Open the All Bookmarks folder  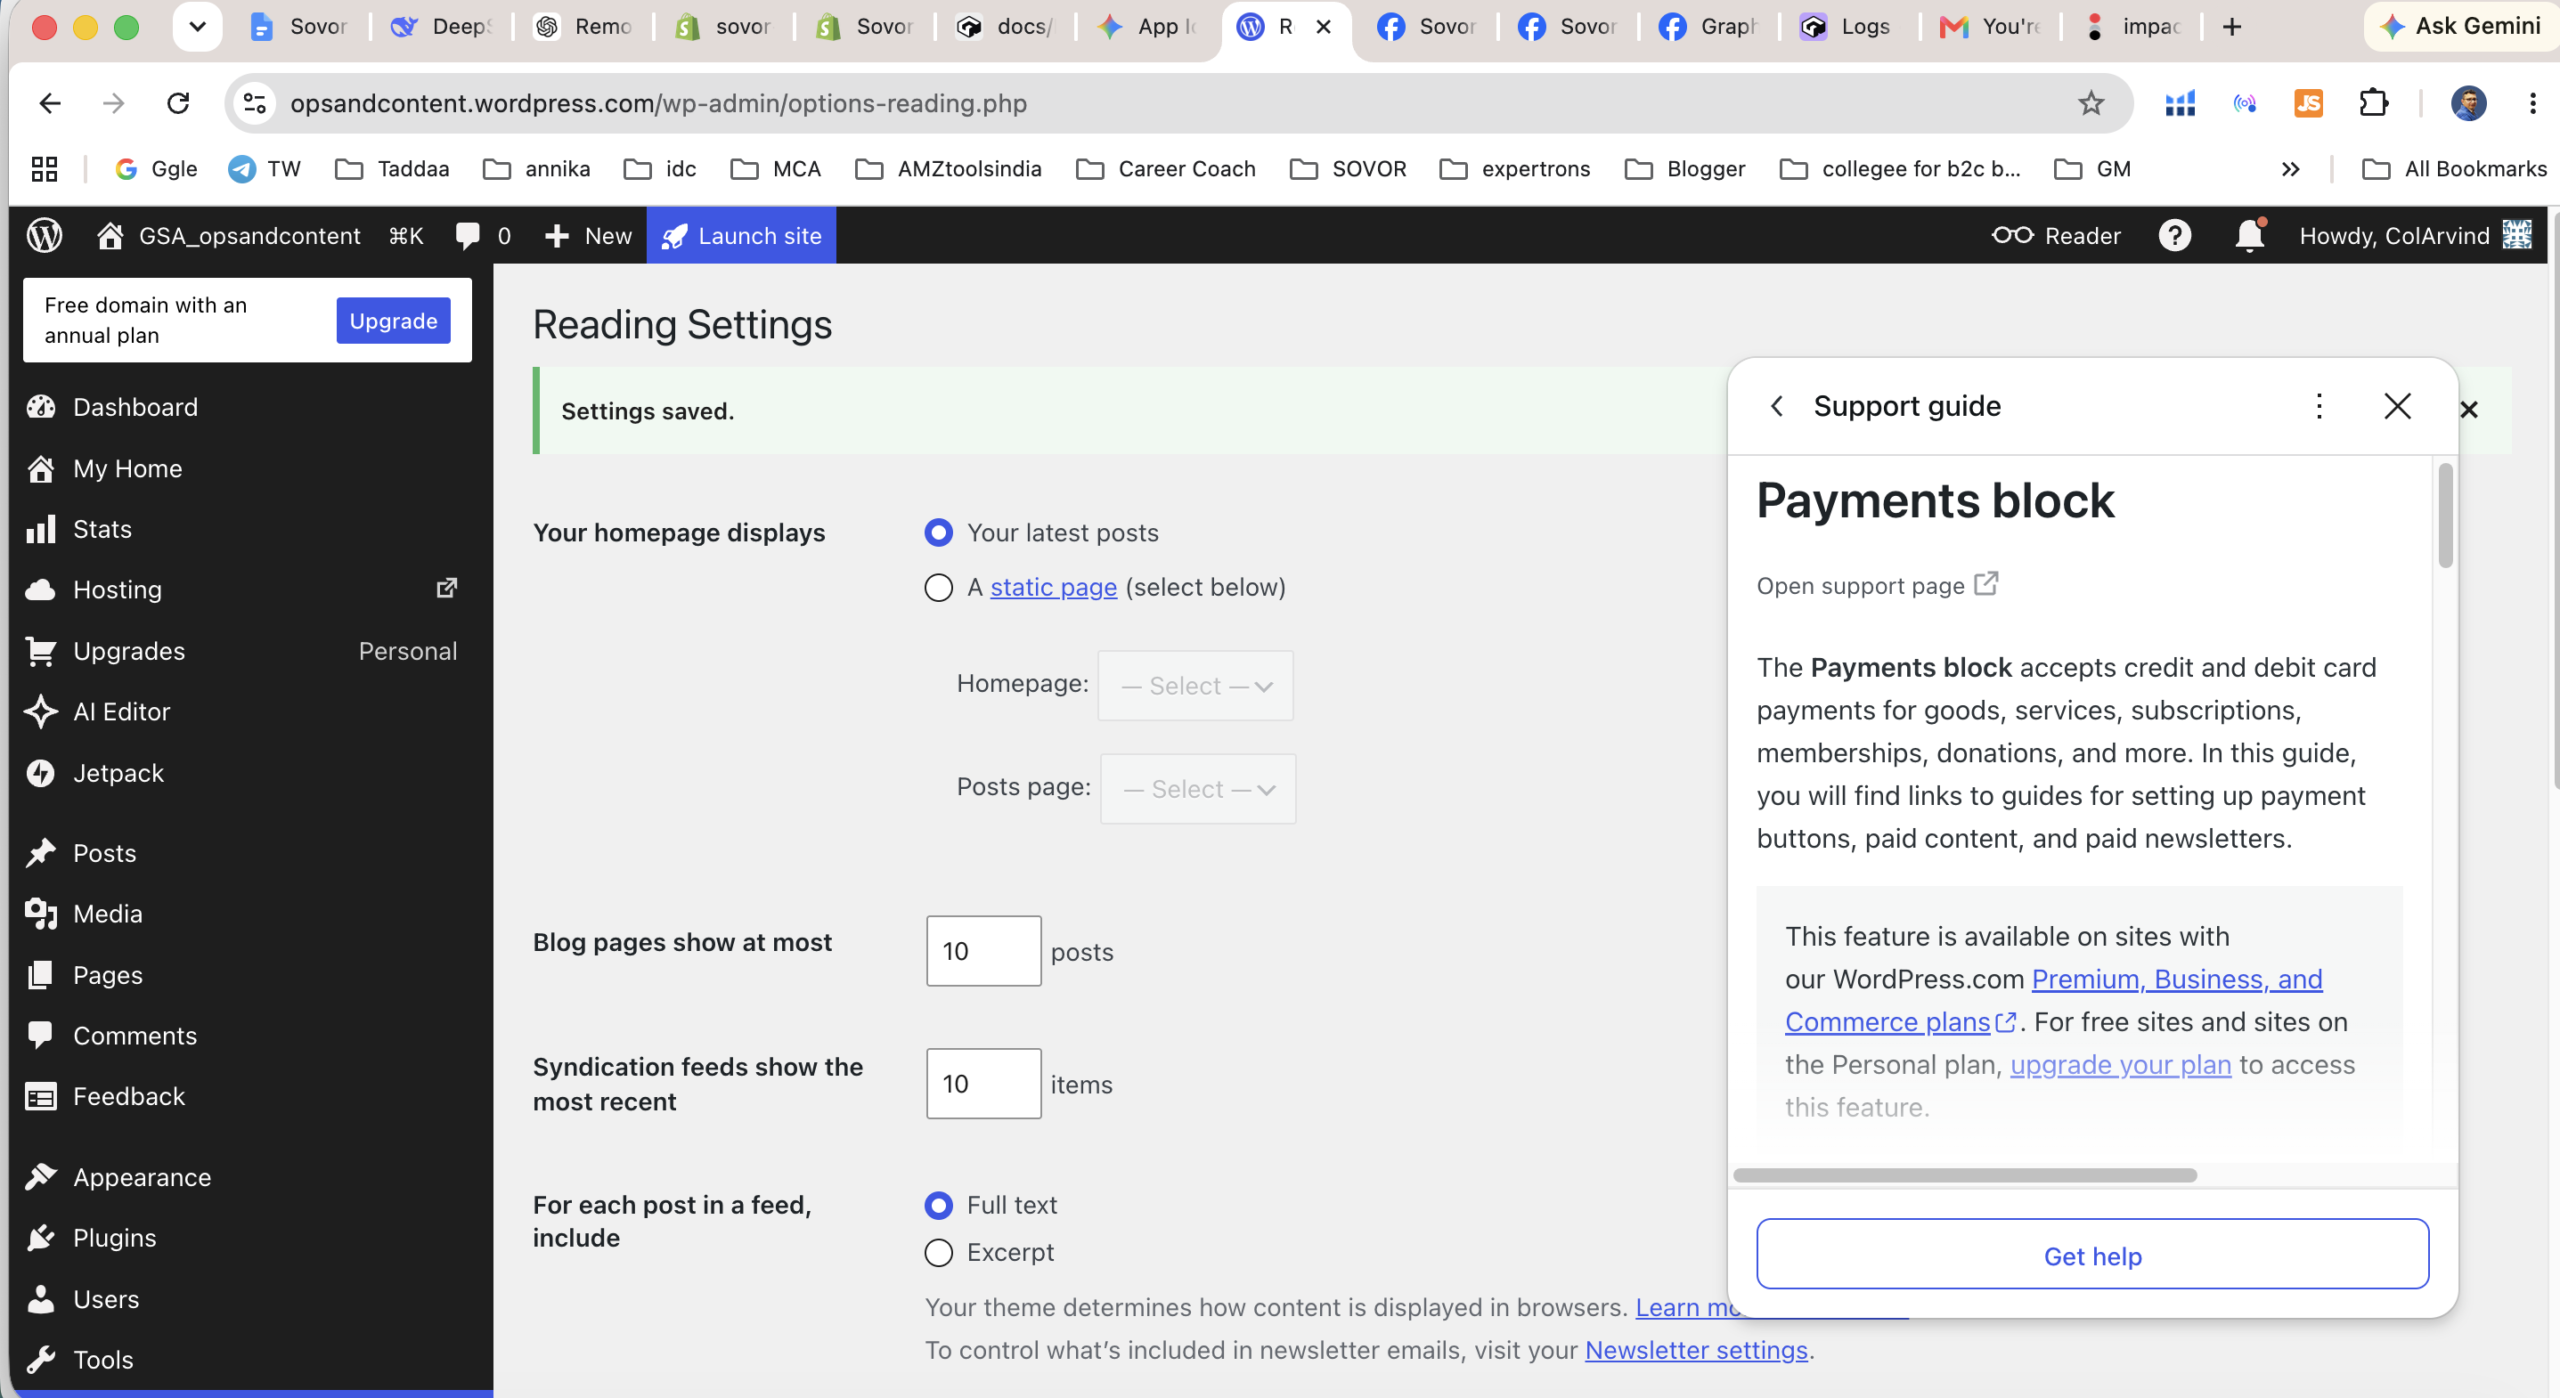(x=2454, y=169)
